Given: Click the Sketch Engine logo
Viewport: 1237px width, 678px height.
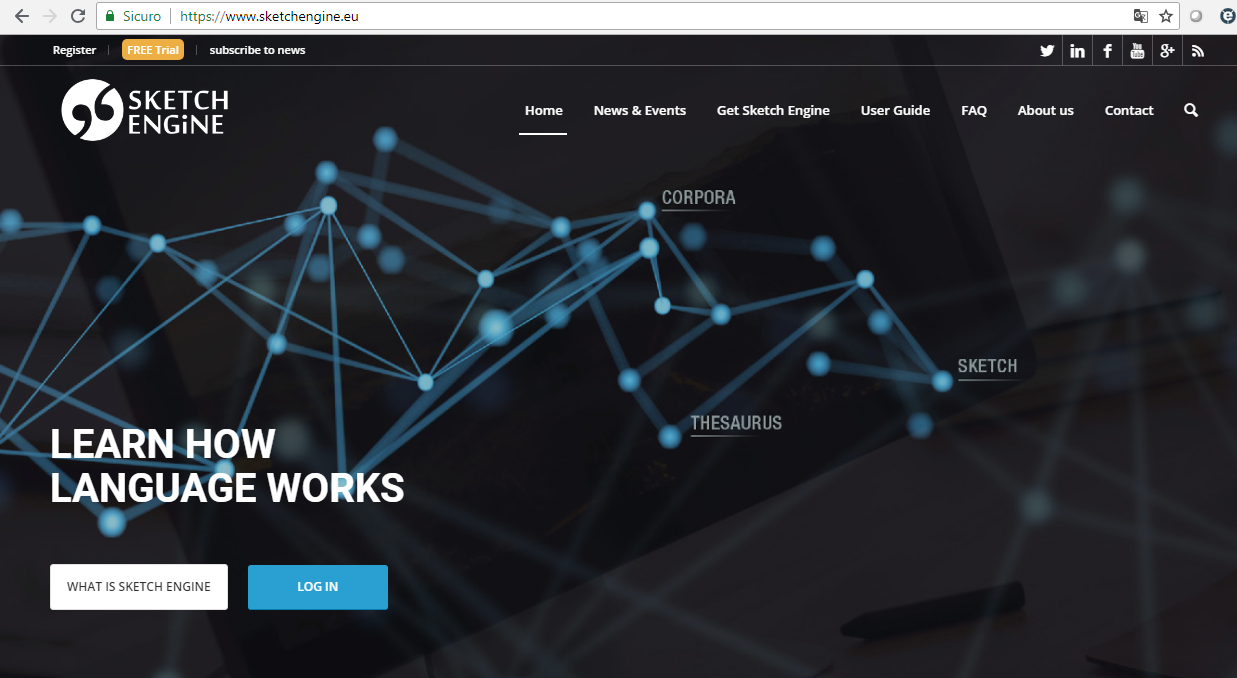Looking at the screenshot, I should tap(145, 110).
